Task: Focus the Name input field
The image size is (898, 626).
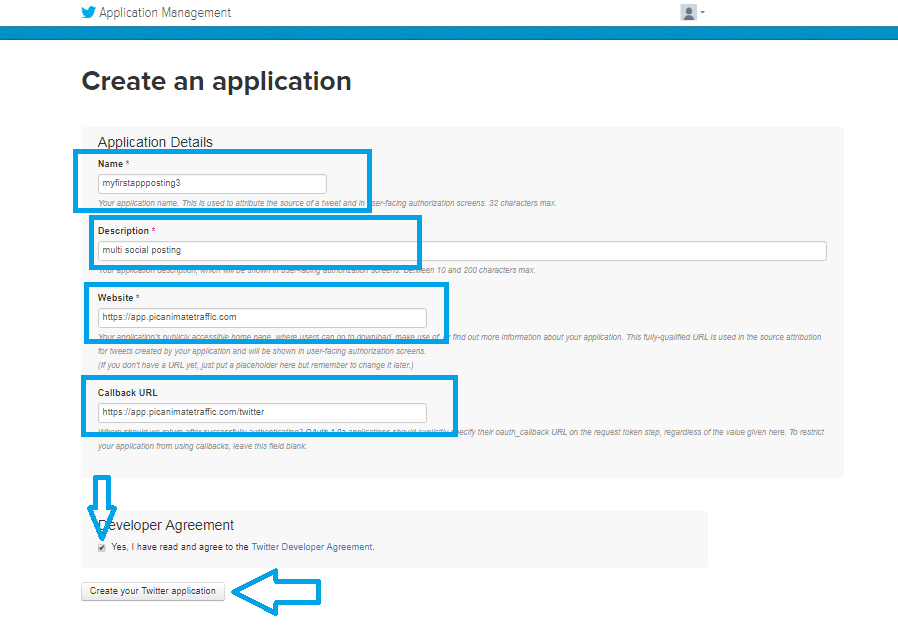Action: (212, 184)
